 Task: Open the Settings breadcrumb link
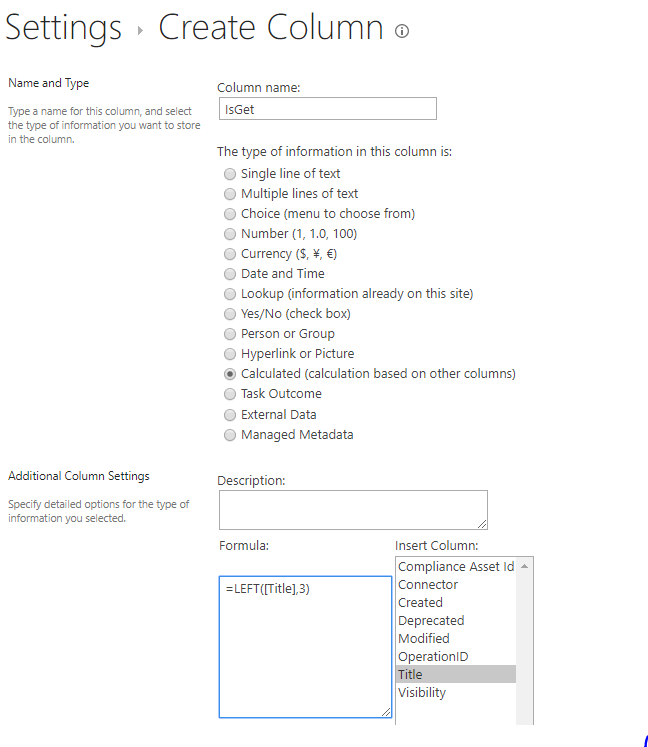point(63,28)
